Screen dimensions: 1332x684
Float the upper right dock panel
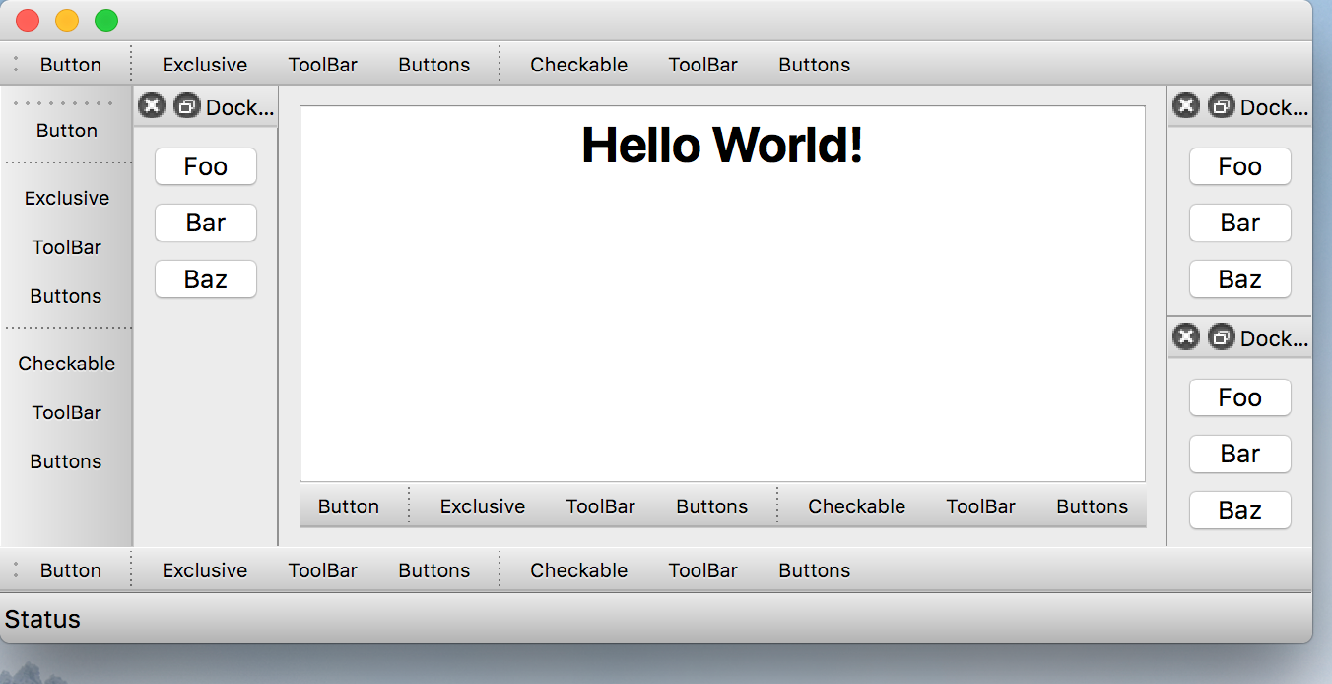pyautogui.click(x=1220, y=105)
